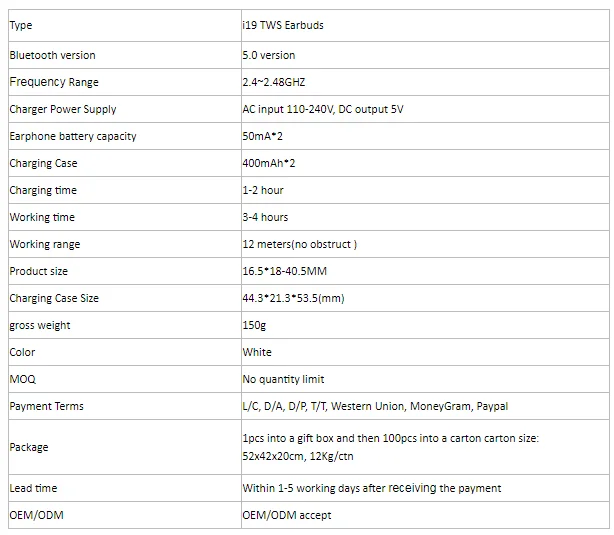Click the "i19 TWS Earbuds" type value cell

pos(283,25)
